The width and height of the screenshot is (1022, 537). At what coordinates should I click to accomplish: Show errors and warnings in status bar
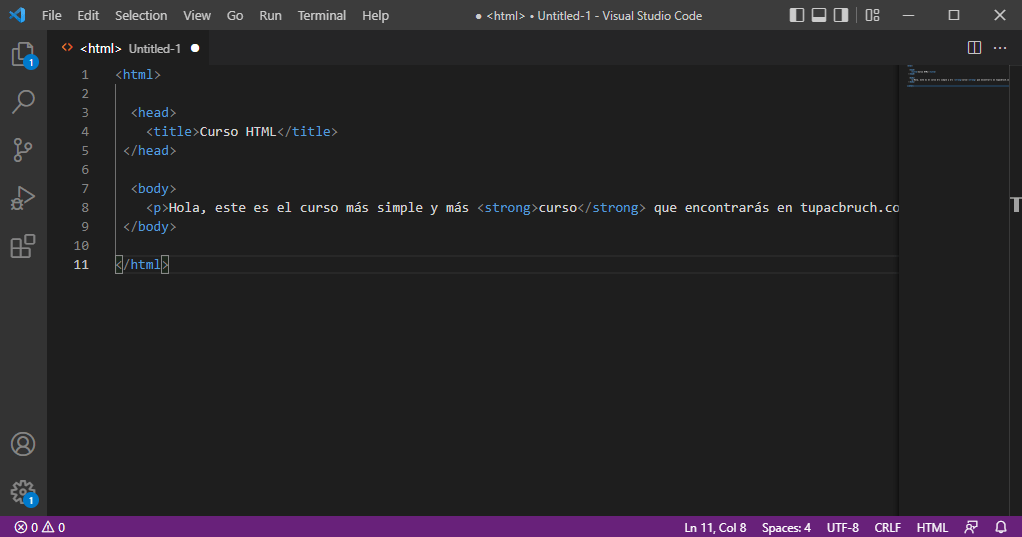(x=40, y=527)
